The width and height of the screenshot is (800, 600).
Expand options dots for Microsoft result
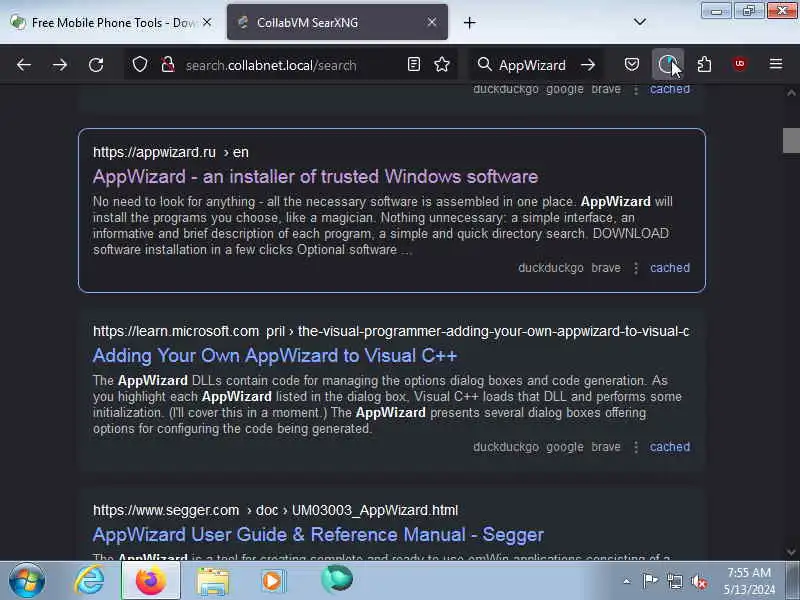636,447
